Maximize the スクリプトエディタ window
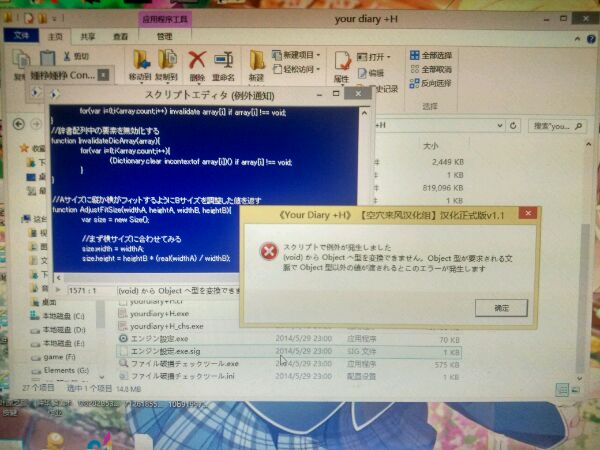Screen dimensions: 600x450 (x=336, y=93)
